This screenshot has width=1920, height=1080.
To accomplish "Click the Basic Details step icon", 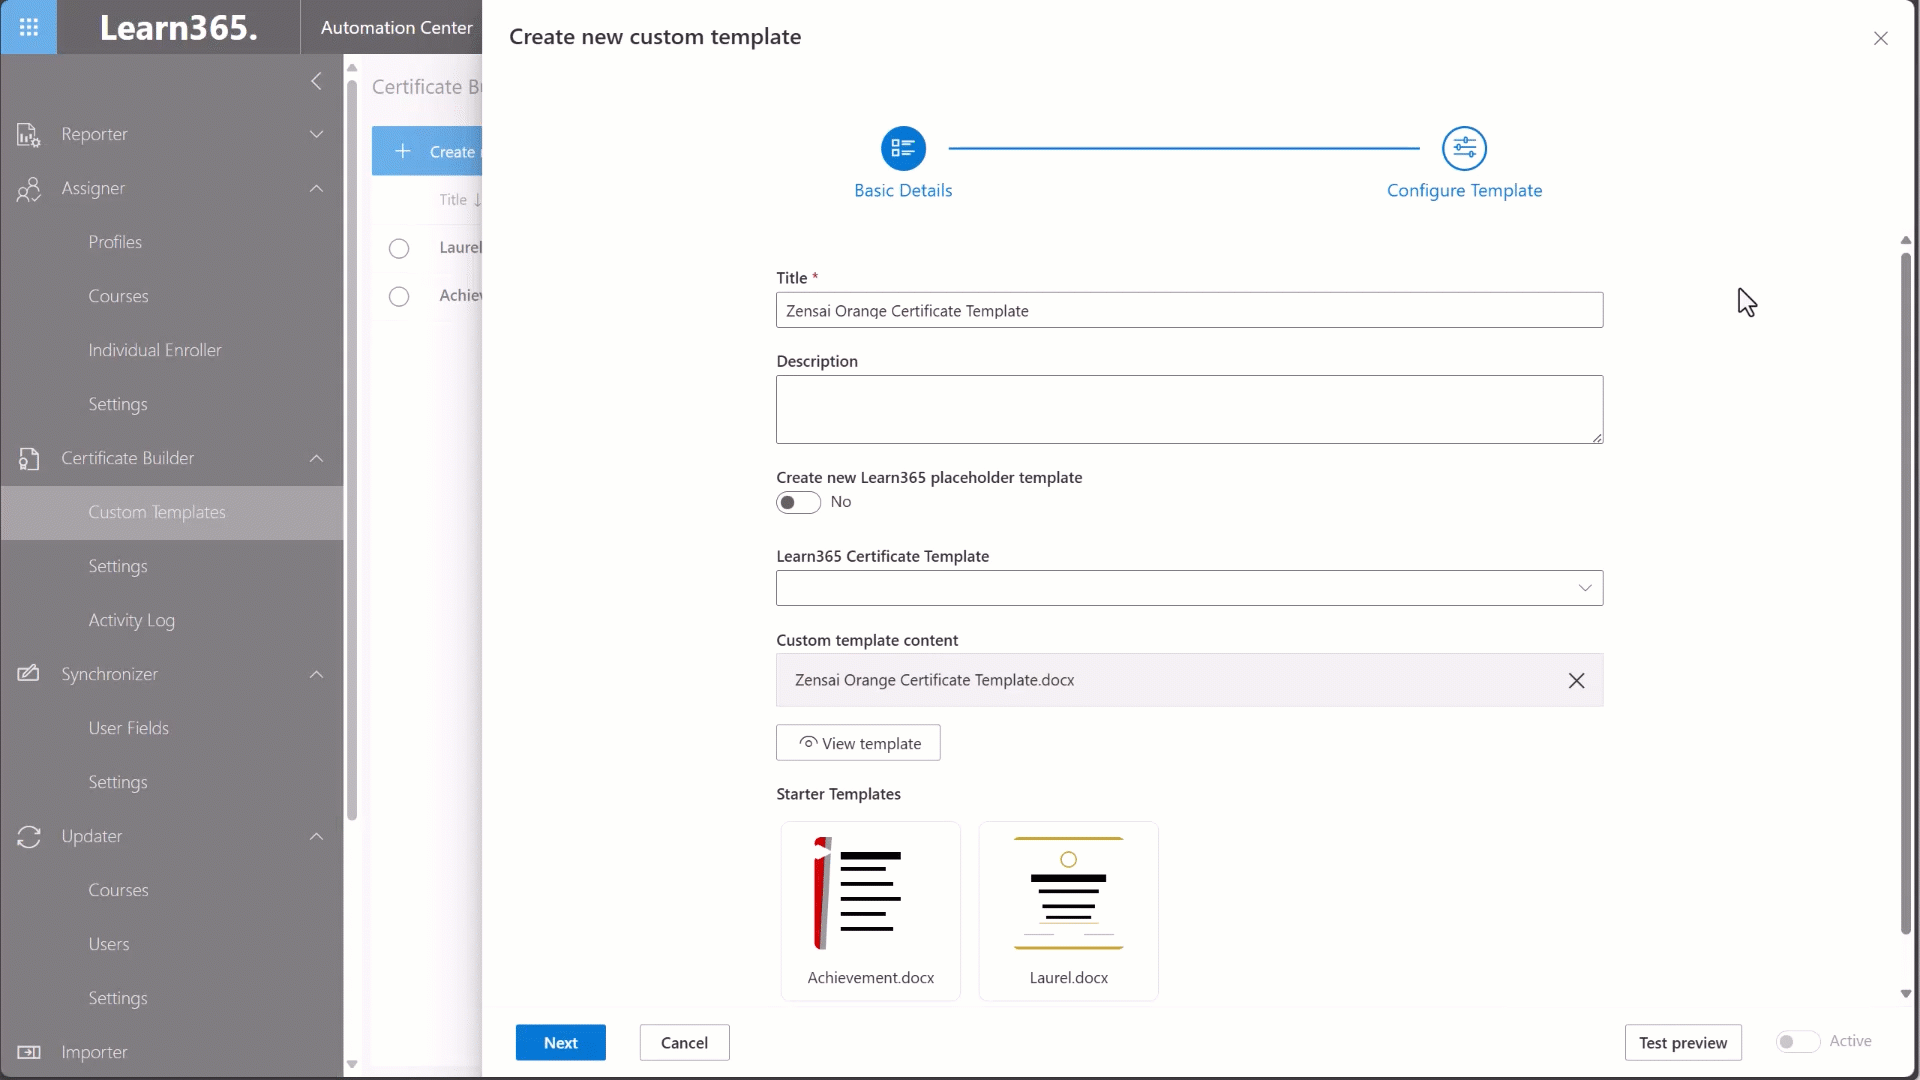I will pos(902,148).
